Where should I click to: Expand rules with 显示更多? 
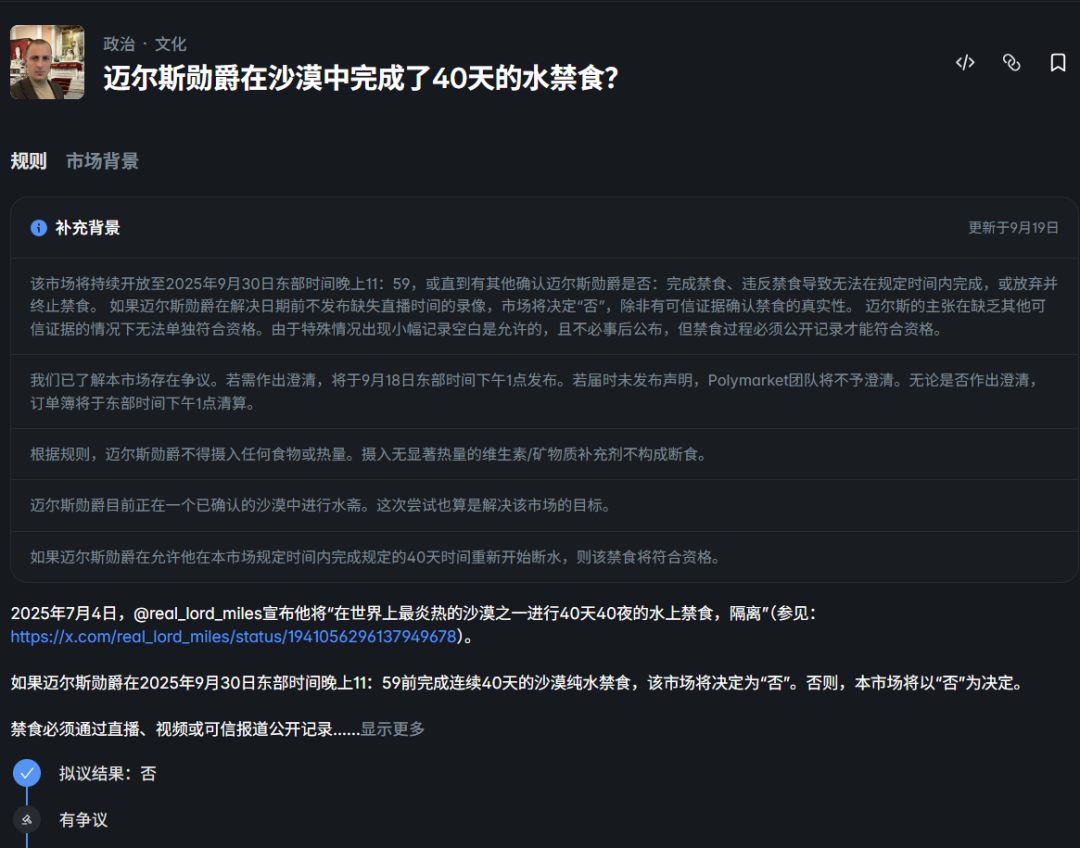[393, 729]
